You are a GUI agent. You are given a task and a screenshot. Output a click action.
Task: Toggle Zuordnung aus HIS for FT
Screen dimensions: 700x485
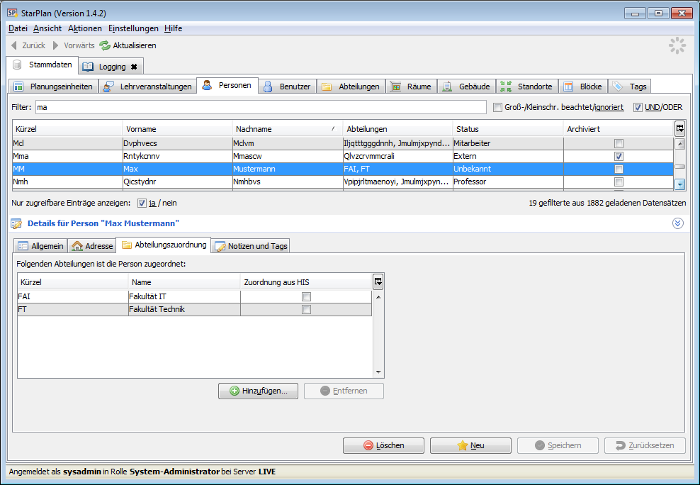pos(306,309)
